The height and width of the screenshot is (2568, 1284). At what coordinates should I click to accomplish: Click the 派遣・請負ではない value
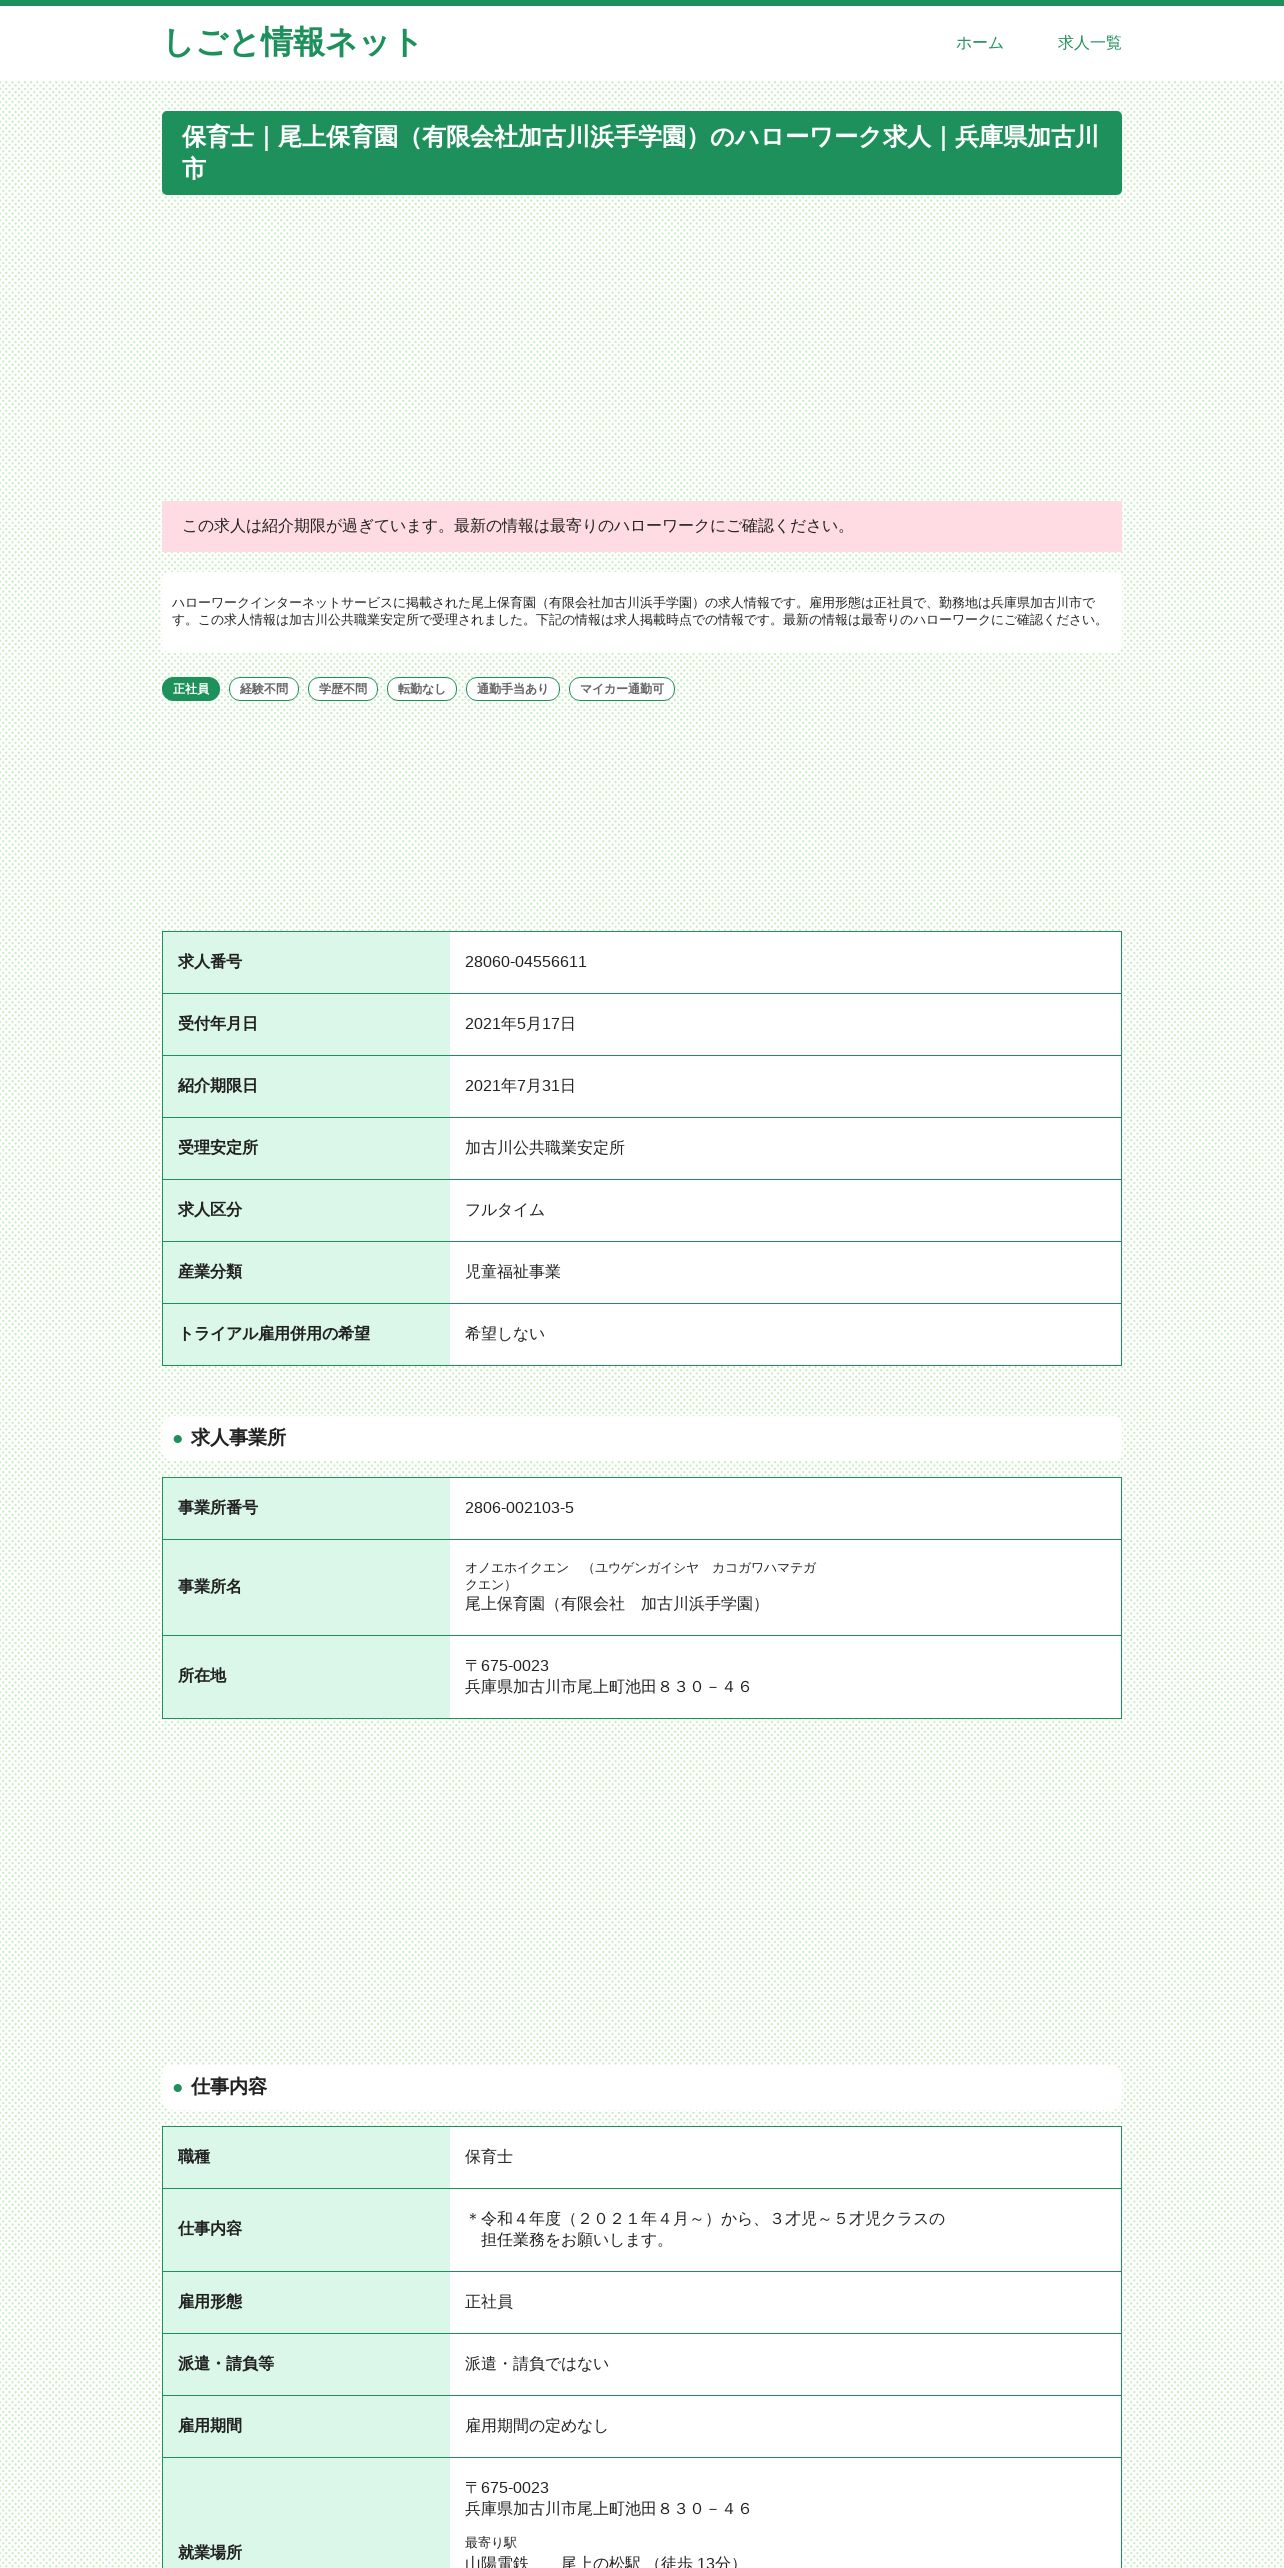(x=537, y=2364)
